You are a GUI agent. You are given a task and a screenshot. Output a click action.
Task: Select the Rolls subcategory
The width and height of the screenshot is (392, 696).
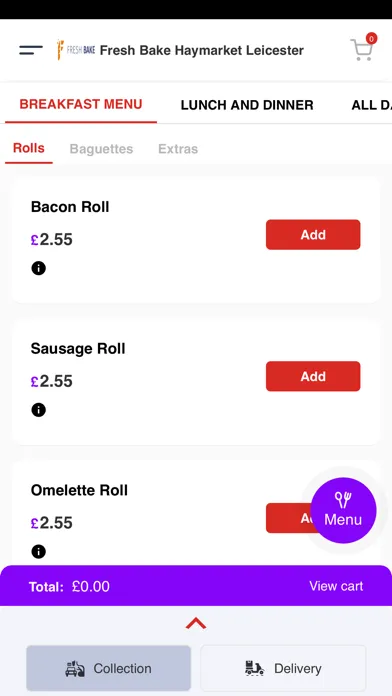[29, 148]
